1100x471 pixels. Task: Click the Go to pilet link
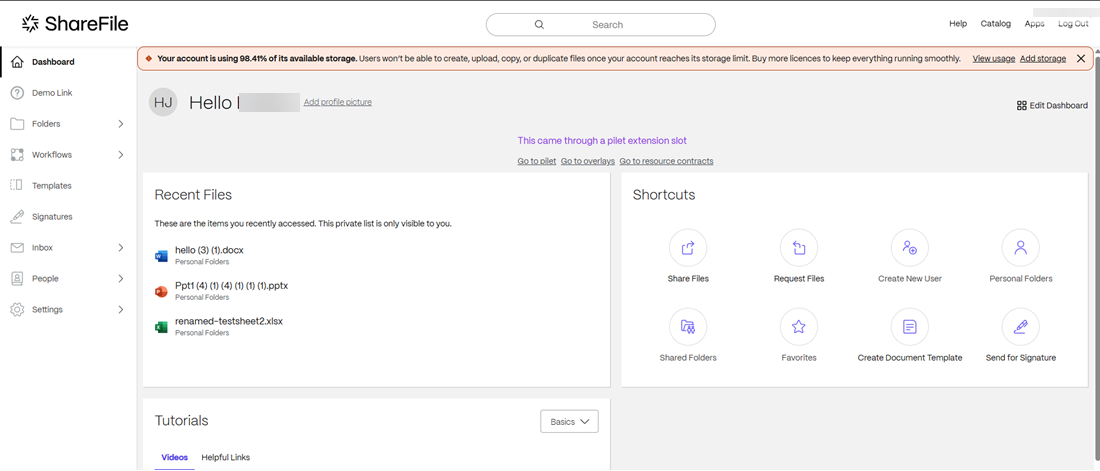coord(537,161)
